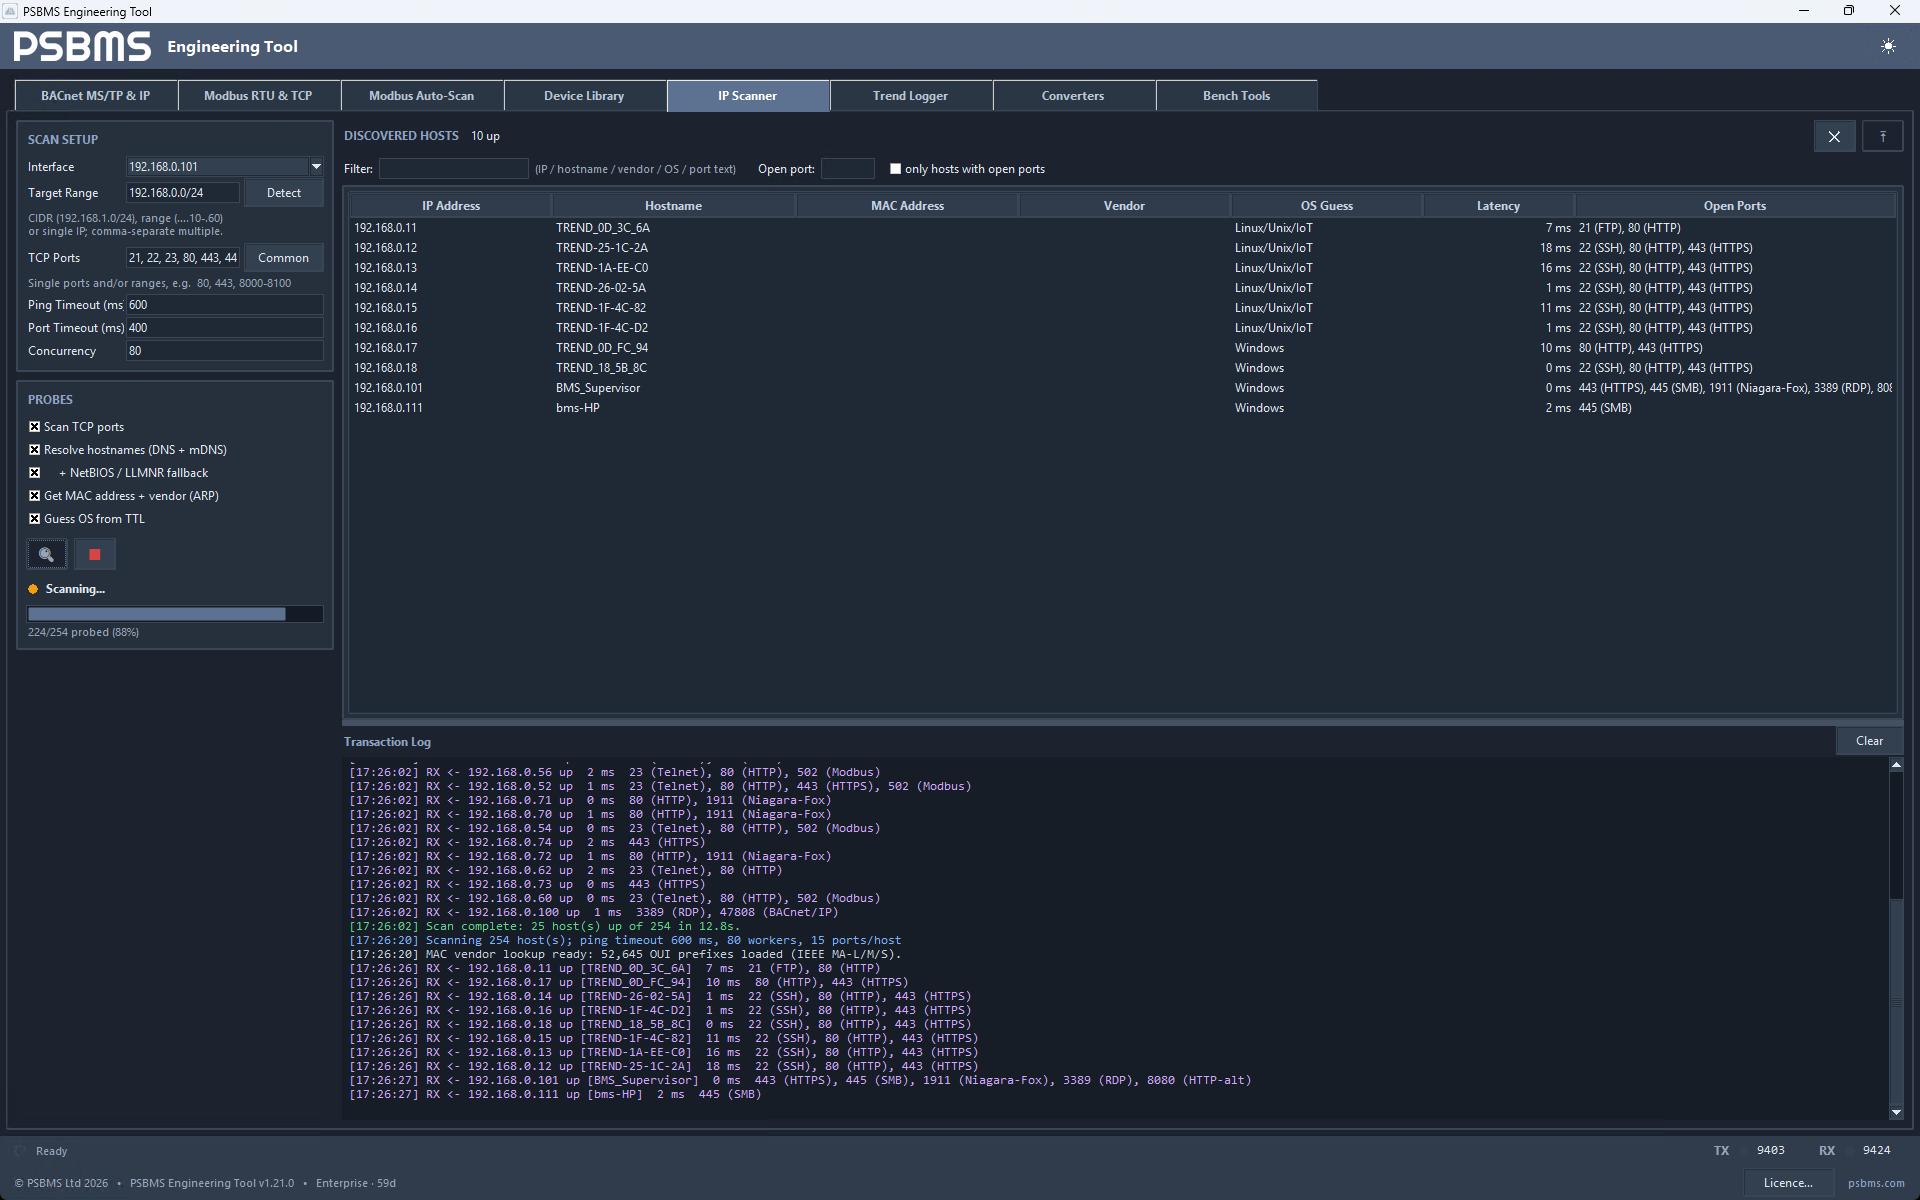The image size is (1920, 1200).
Task: Switch to BACnet MS/TP & IP tab
Action: pyautogui.click(x=96, y=96)
